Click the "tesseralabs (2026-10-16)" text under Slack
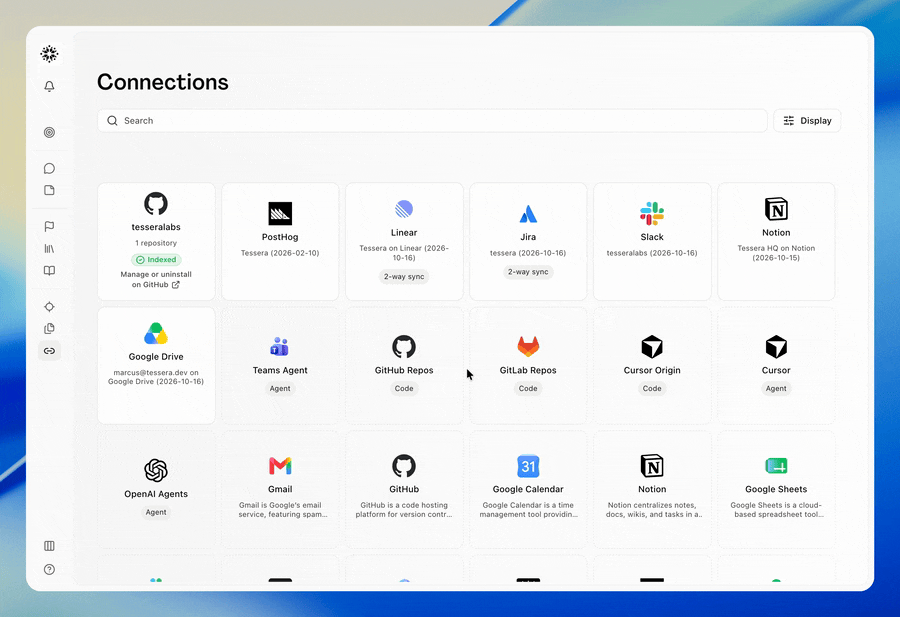 pos(652,253)
